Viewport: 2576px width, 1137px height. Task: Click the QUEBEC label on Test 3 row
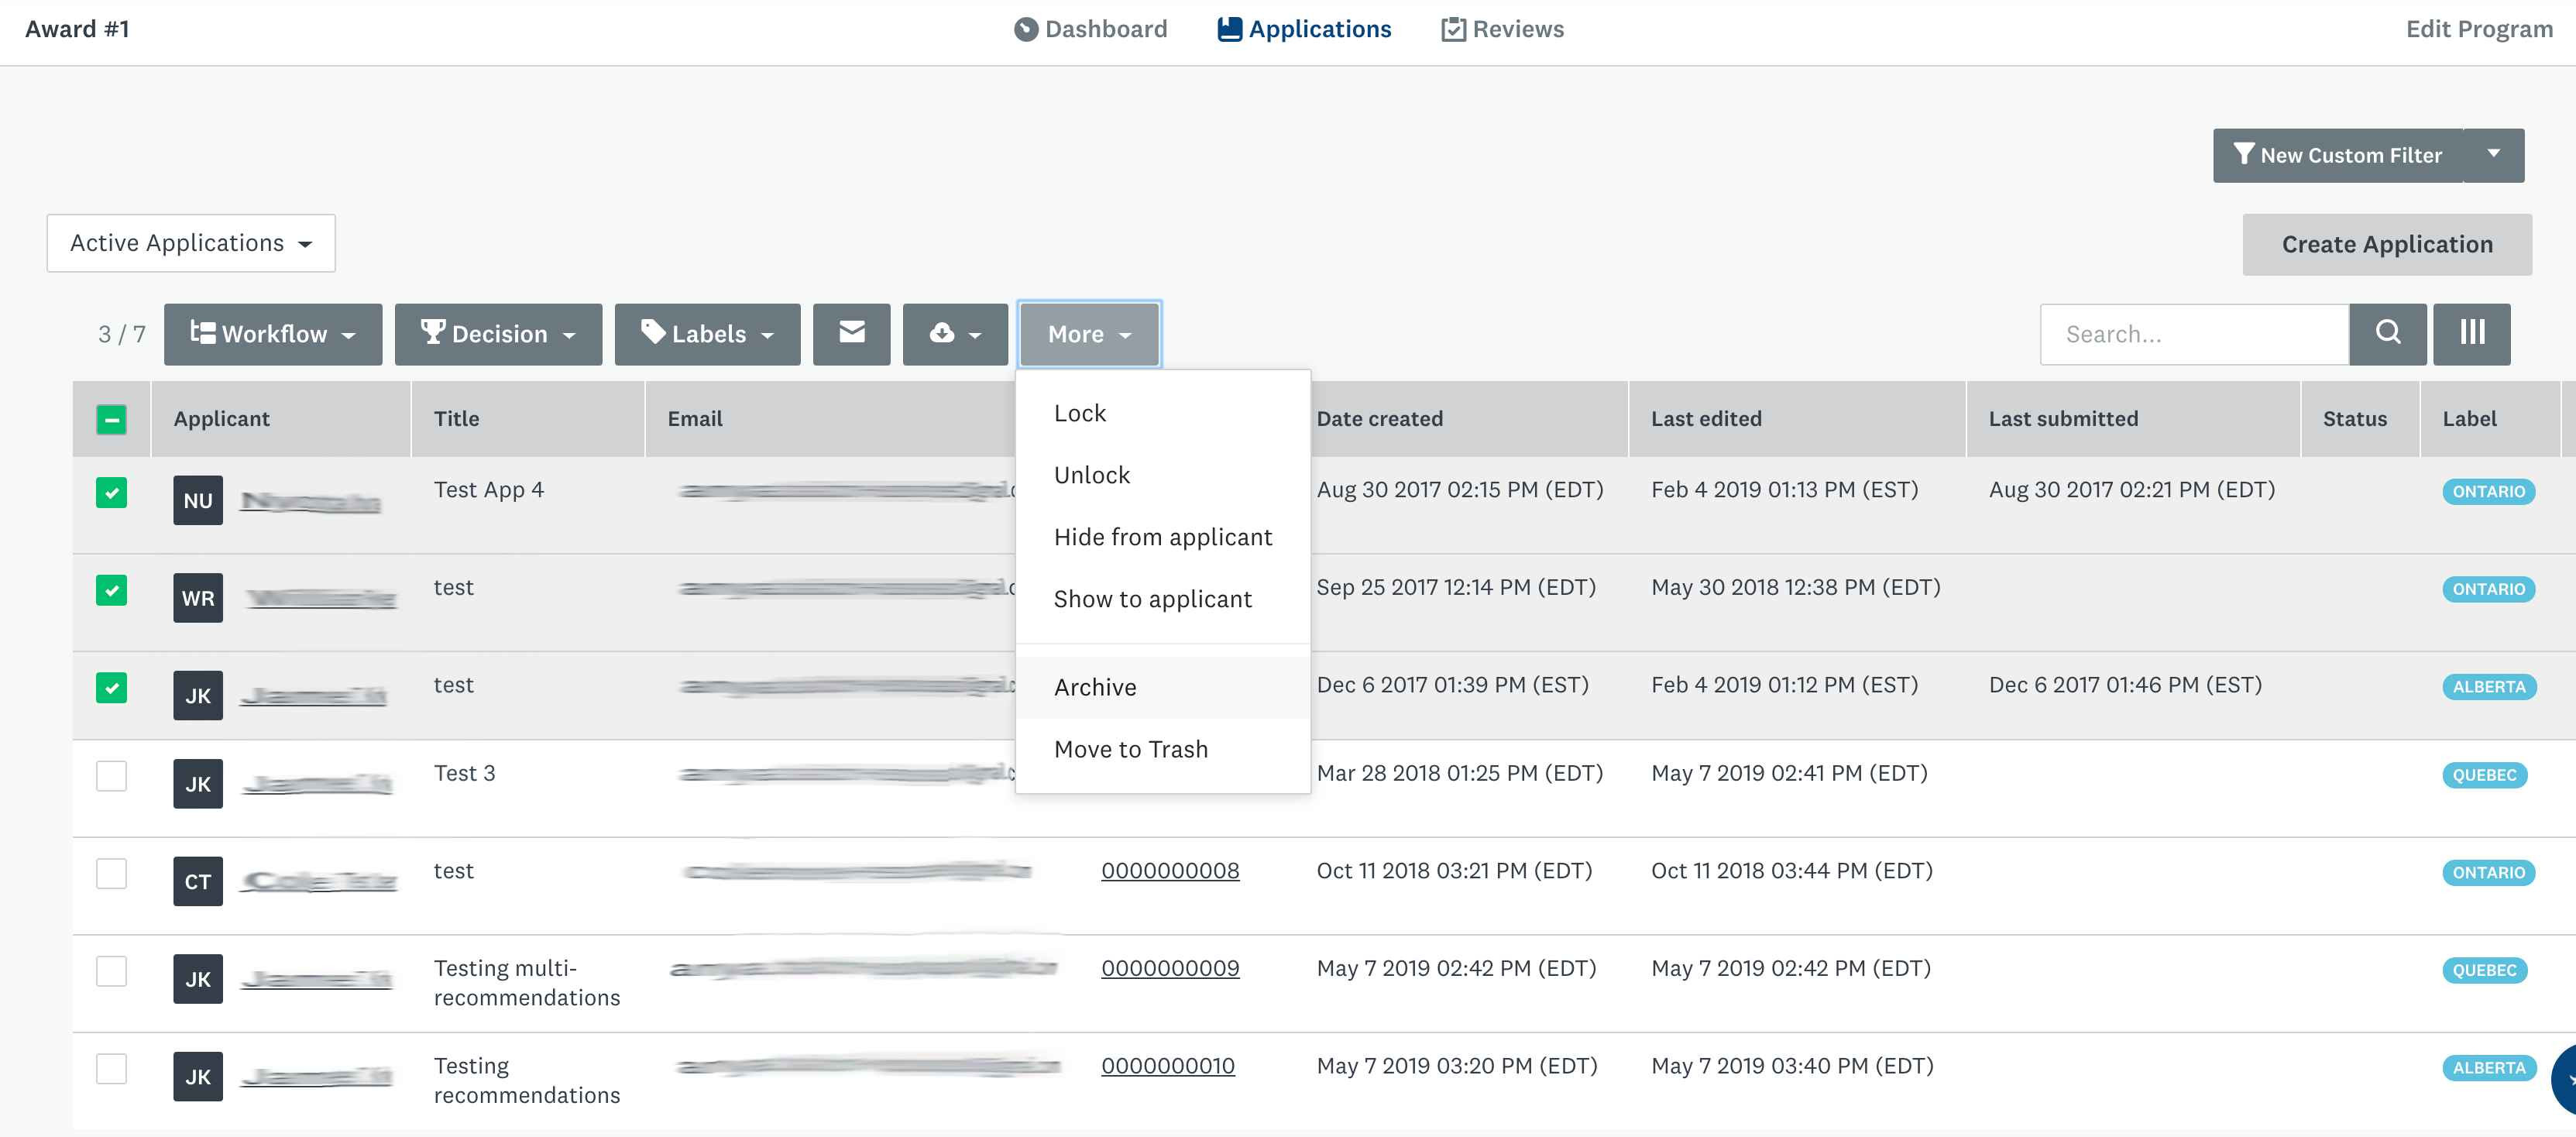2484,775
